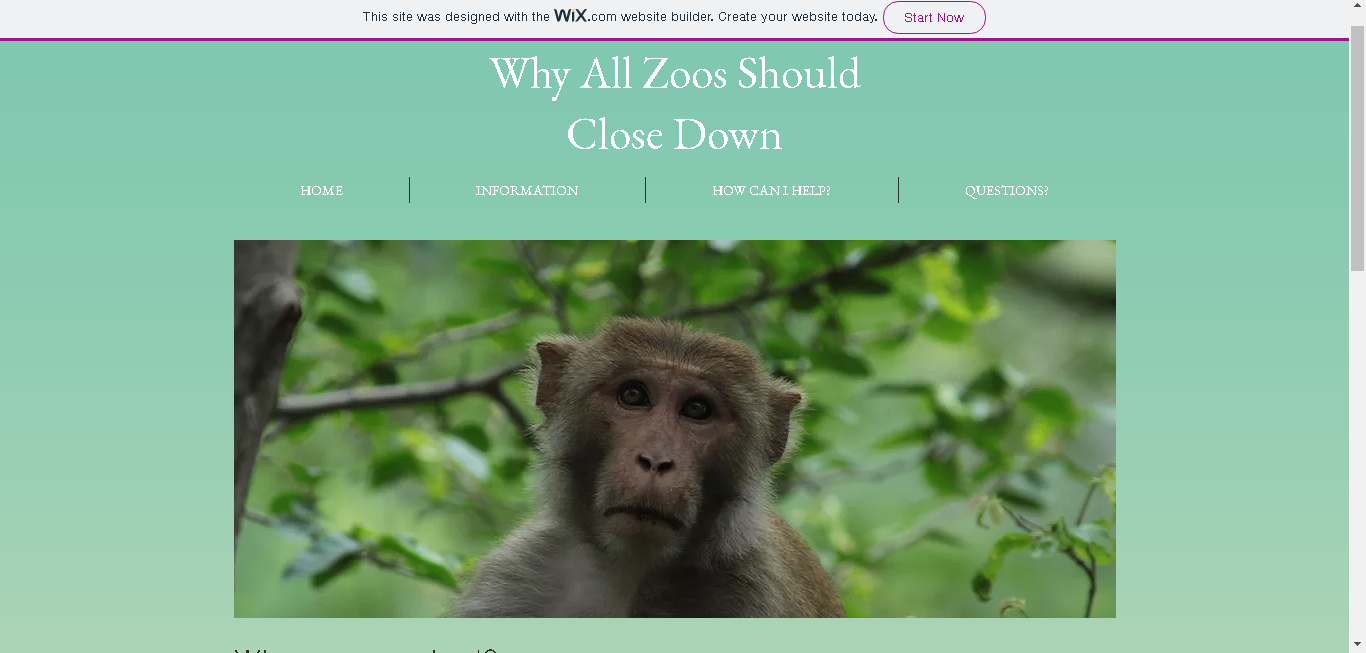The image size is (1366, 653).
Task: Click scrollbar up arrow
Action: (1357, 9)
